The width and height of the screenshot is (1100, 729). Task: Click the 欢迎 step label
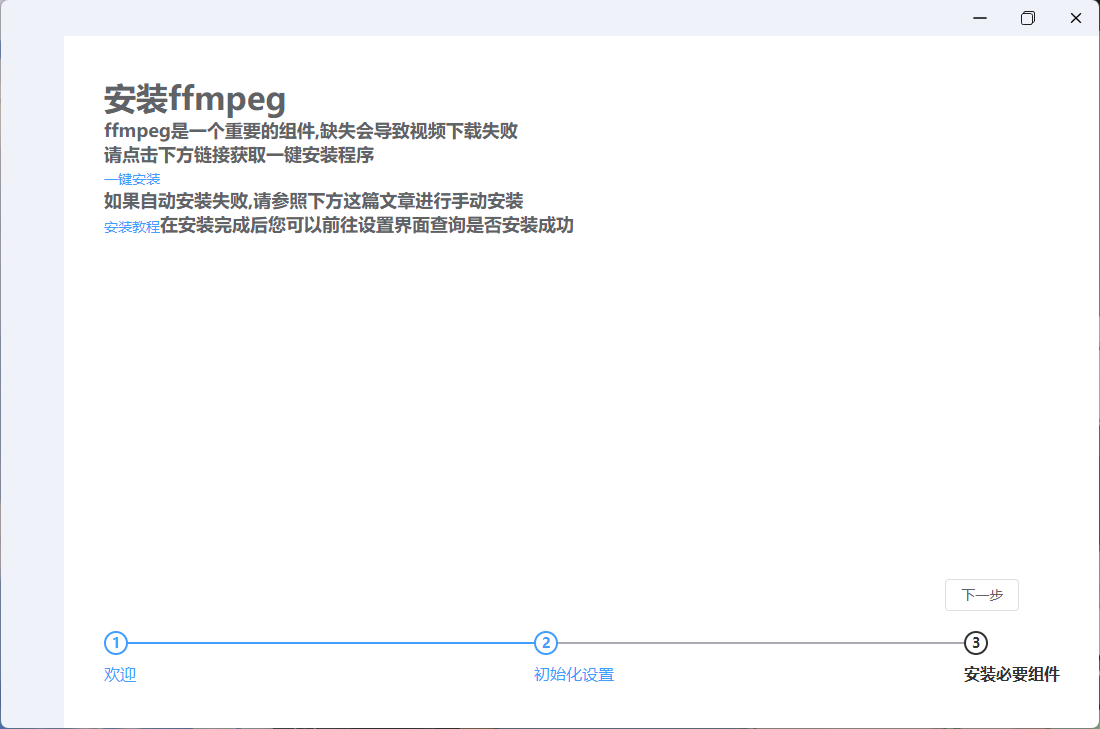point(120,674)
